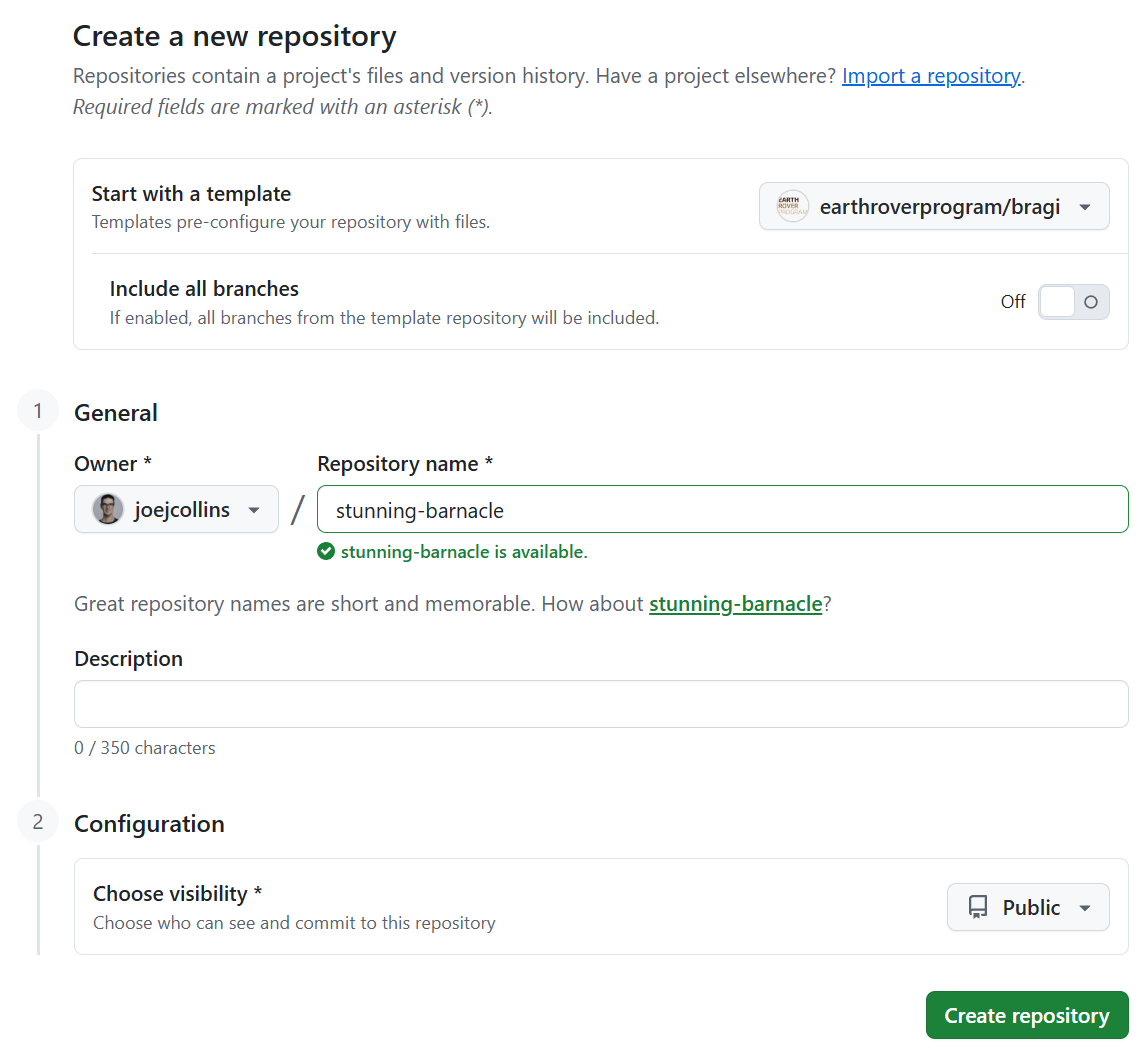Click the 'Owner *' field label
The image size is (1148, 1063).
tap(113, 464)
